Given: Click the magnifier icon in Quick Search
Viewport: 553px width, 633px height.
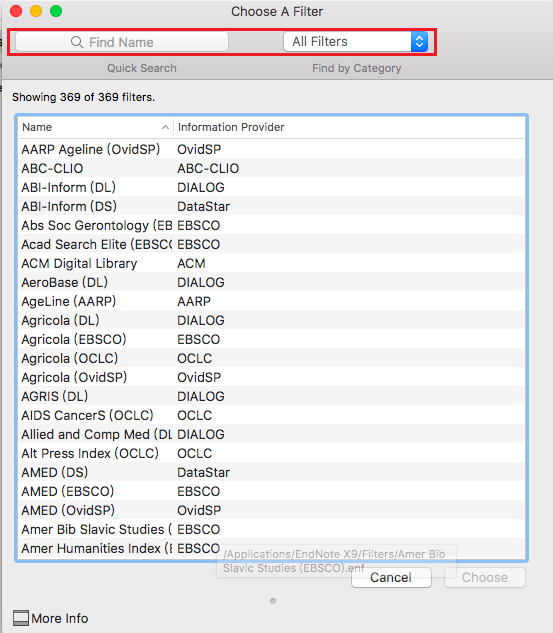Looking at the screenshot, I should tap(77, 42).
